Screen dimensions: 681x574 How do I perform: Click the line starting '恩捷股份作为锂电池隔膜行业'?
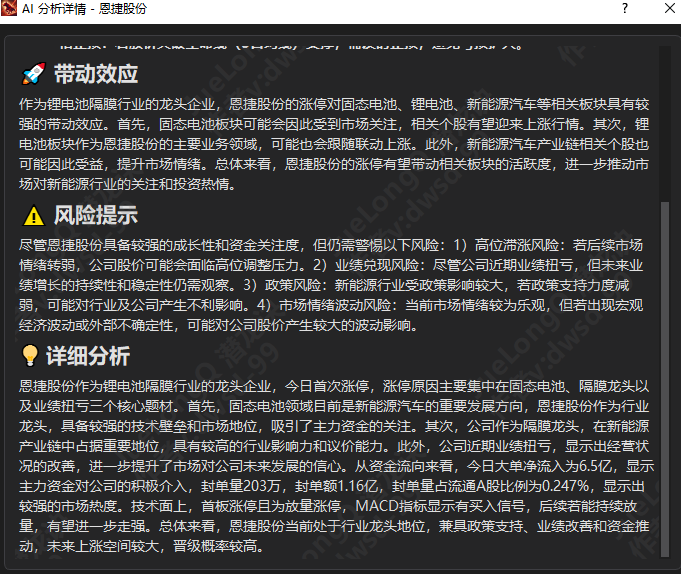coord(334,386)
